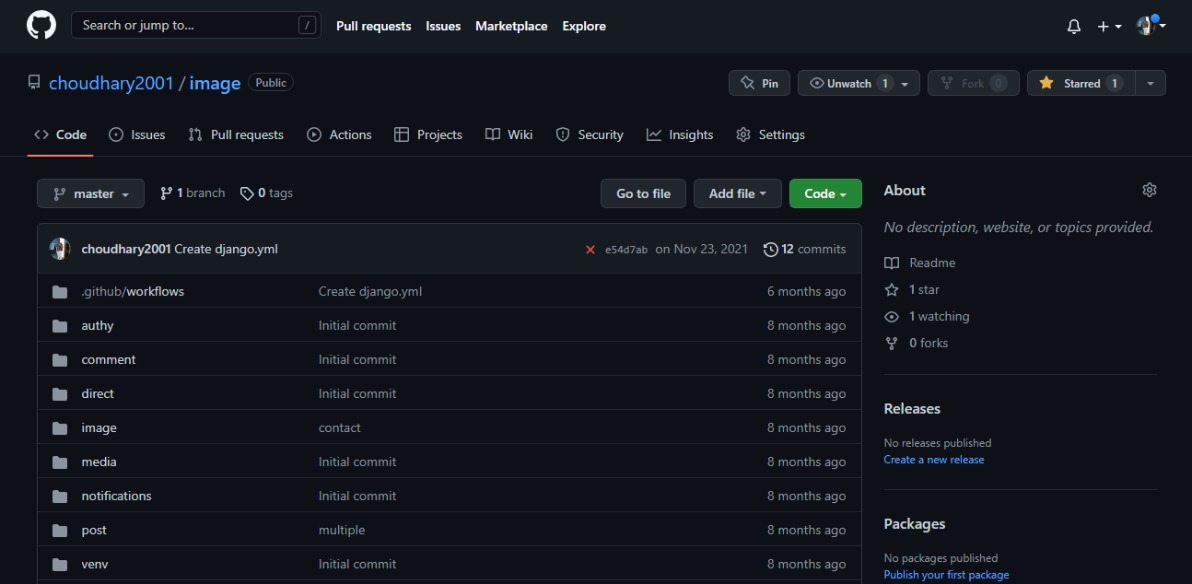Switch to the Code tab

pyautogui.click(x=60, y=135)
